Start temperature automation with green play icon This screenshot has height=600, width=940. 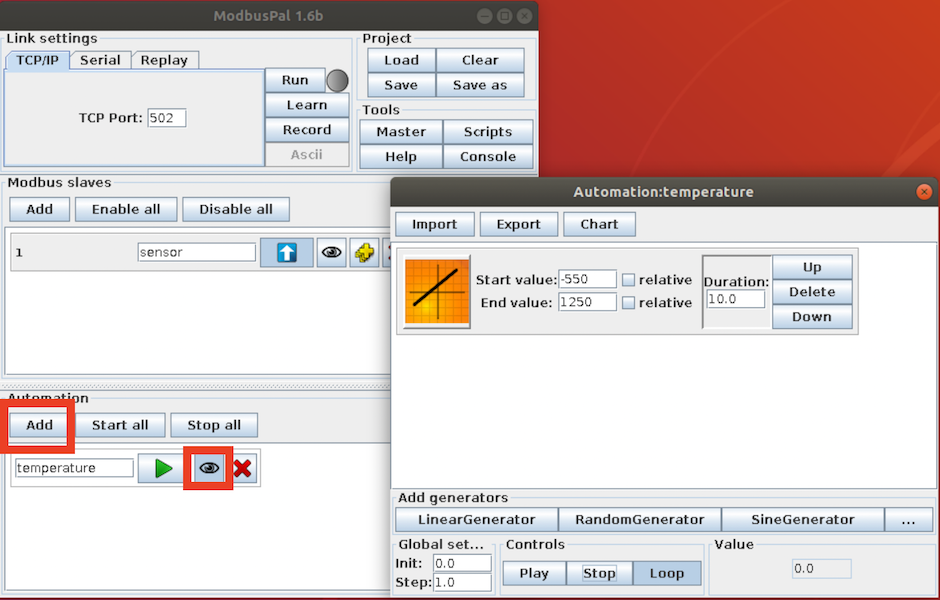click(x=164, y=468)
